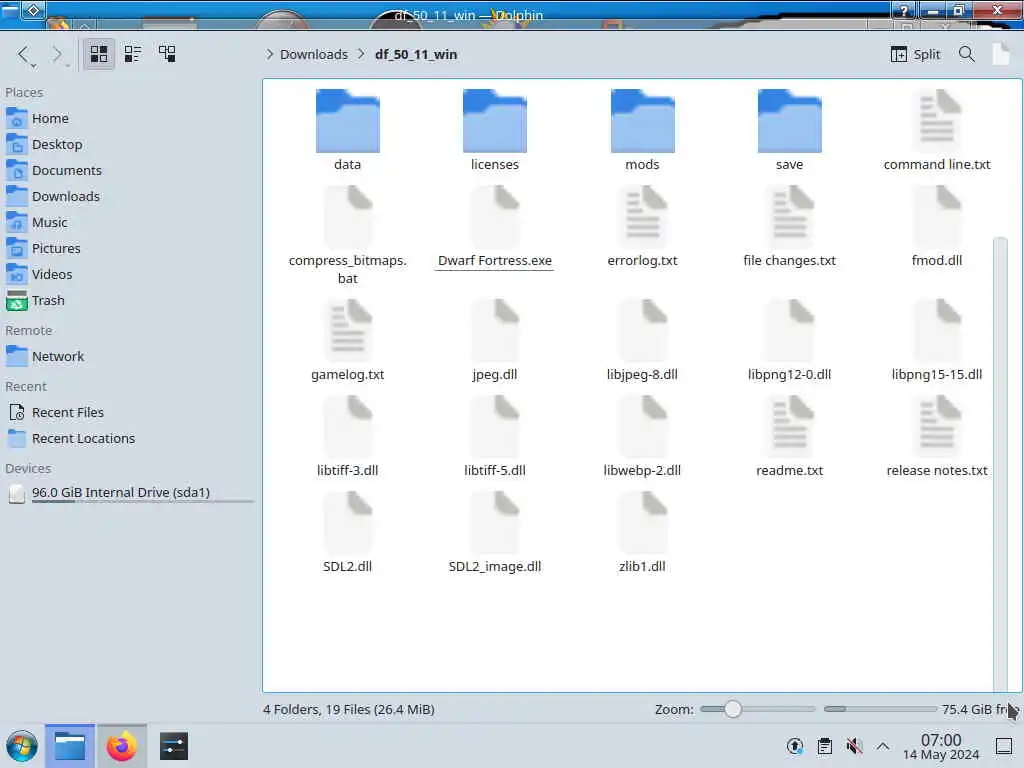Open the start menu launcher

click(22, 746)
